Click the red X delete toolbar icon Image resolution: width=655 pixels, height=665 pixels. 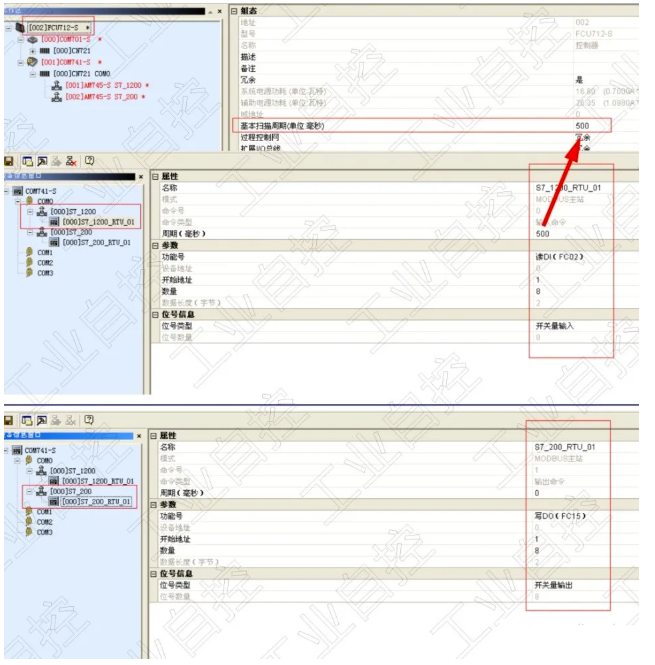click(x=71, y=161)
